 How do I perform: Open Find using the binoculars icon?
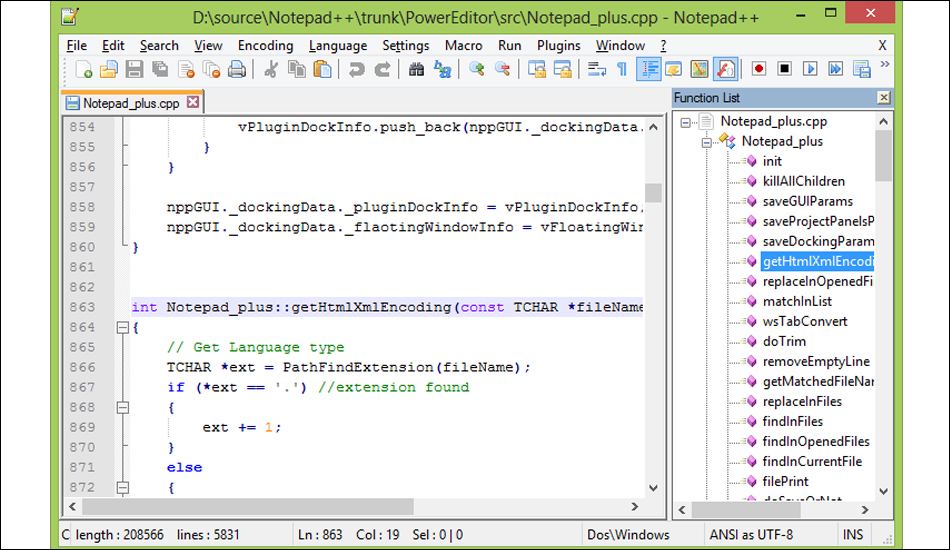coord(416,70)
